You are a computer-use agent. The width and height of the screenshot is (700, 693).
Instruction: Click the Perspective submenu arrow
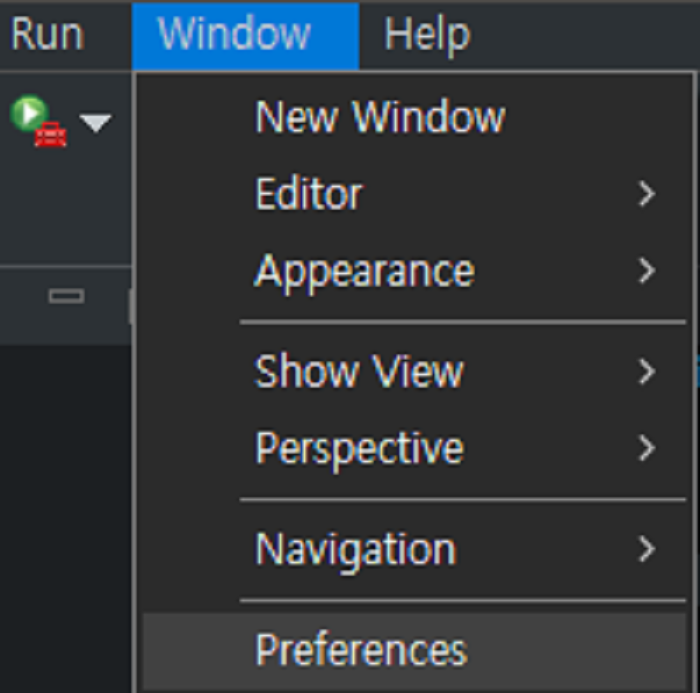pyautogui.click(x=647, y=447)
